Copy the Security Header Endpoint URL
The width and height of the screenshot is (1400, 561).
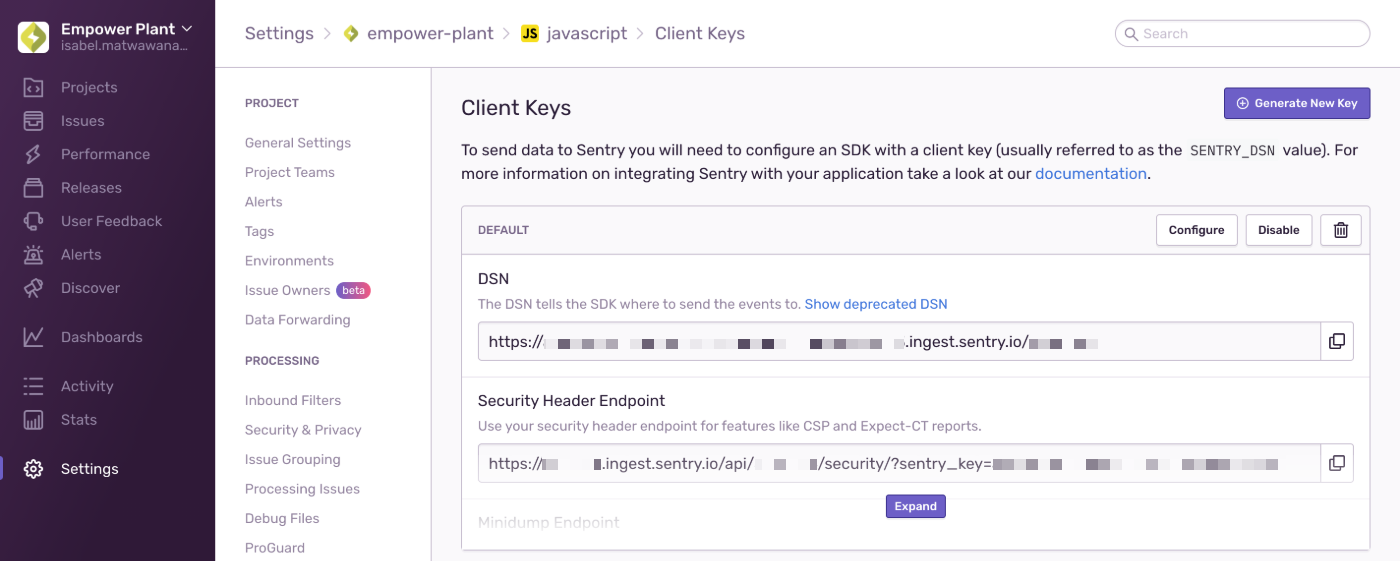[x=1337, y=463]
